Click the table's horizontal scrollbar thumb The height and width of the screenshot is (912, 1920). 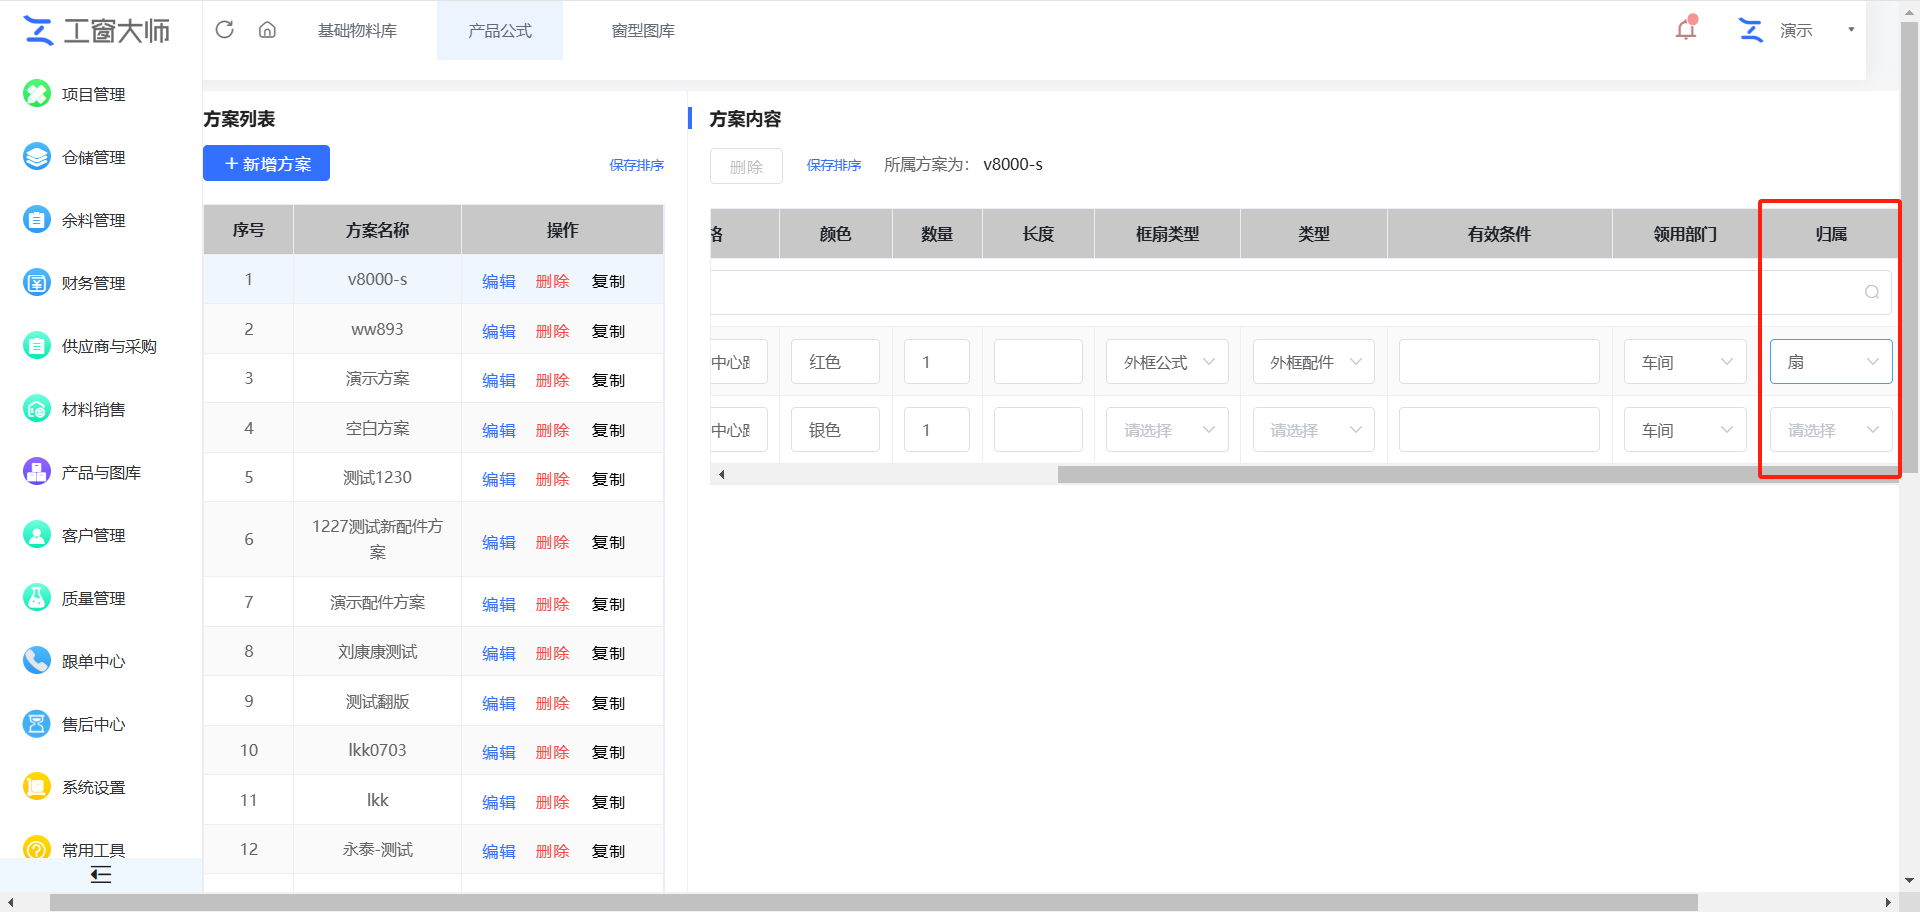pos(1400,474)
